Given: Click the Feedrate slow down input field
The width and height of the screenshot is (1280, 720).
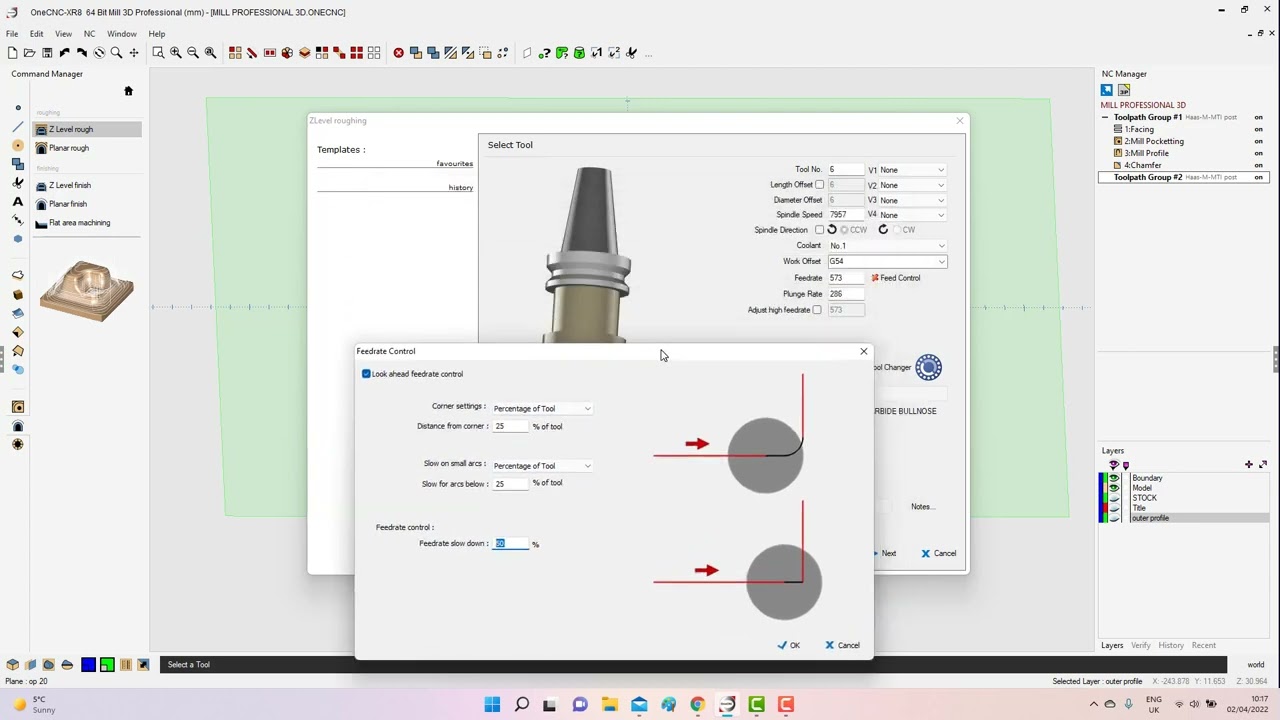Looking at the screenshot, I should [510, 544].
